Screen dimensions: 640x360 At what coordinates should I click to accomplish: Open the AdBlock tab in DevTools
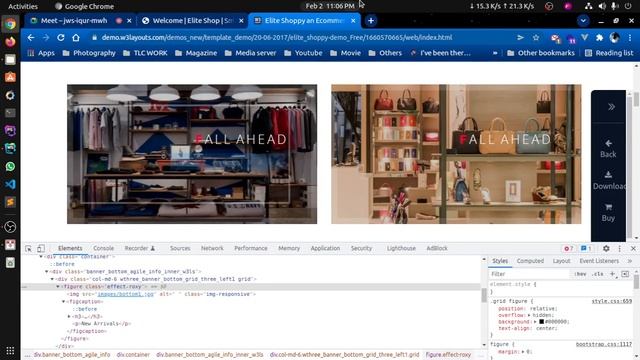pyautogui.click(x=437, y=248)
